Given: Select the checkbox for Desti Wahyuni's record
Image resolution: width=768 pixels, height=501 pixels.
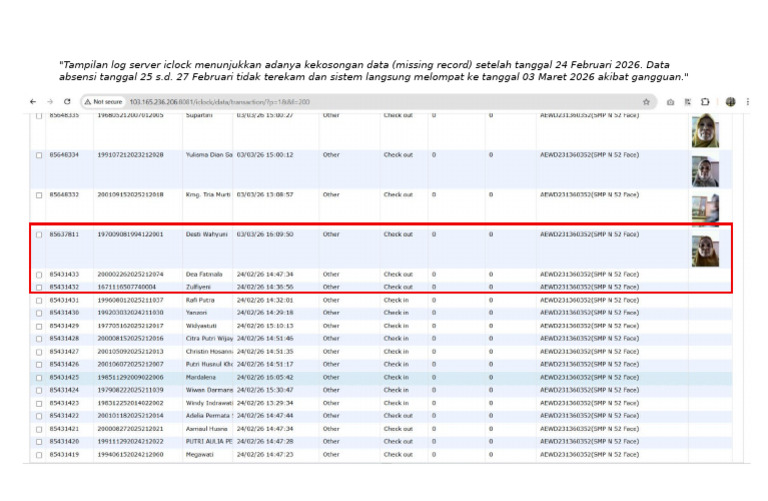Looking at the screenshot, I should coord(39,235).
